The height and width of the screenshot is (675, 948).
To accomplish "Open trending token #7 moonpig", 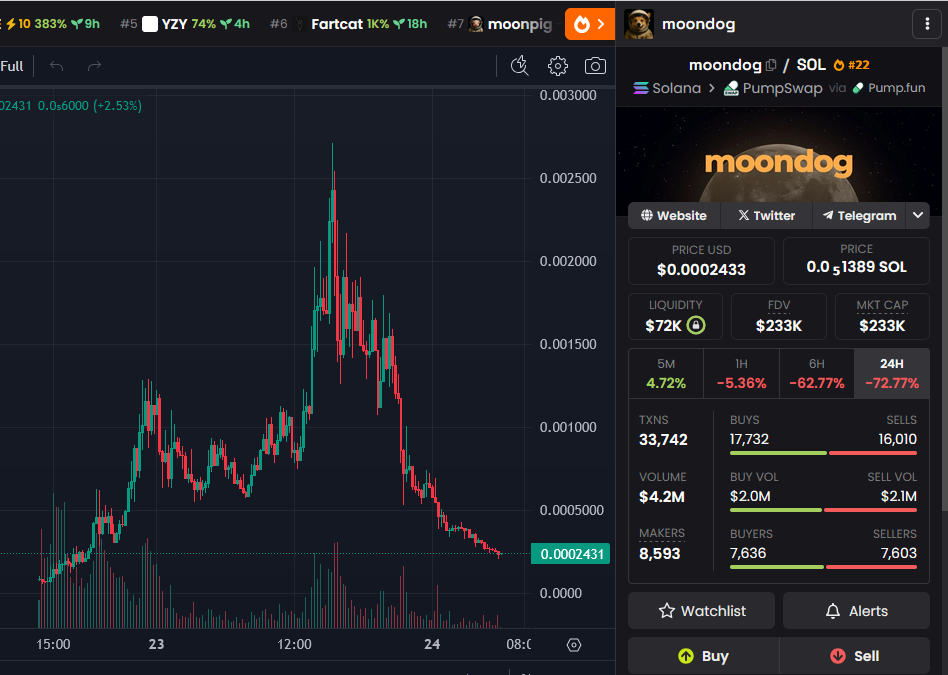I will pyautogui.click(x=499, y=24).
